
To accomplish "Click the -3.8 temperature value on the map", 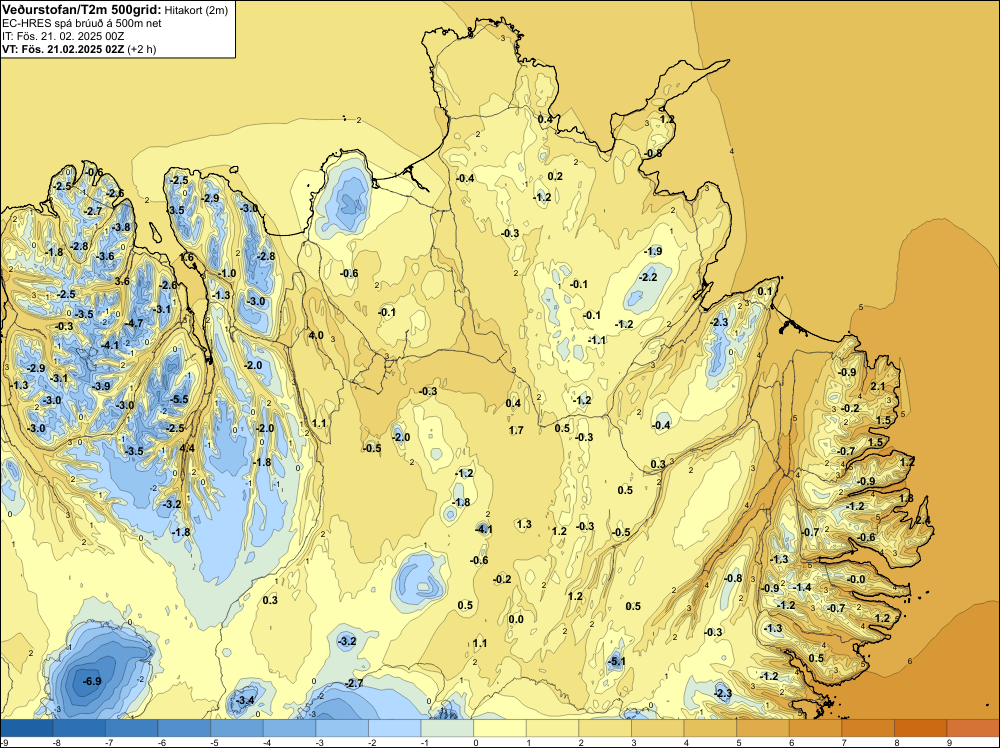I will point(121,227).
